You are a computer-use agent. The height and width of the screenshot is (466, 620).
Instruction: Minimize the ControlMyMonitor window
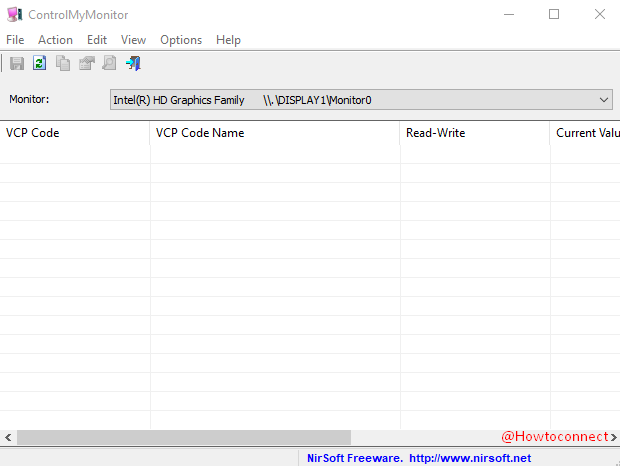pyautogui.click(x=509, y=15)
